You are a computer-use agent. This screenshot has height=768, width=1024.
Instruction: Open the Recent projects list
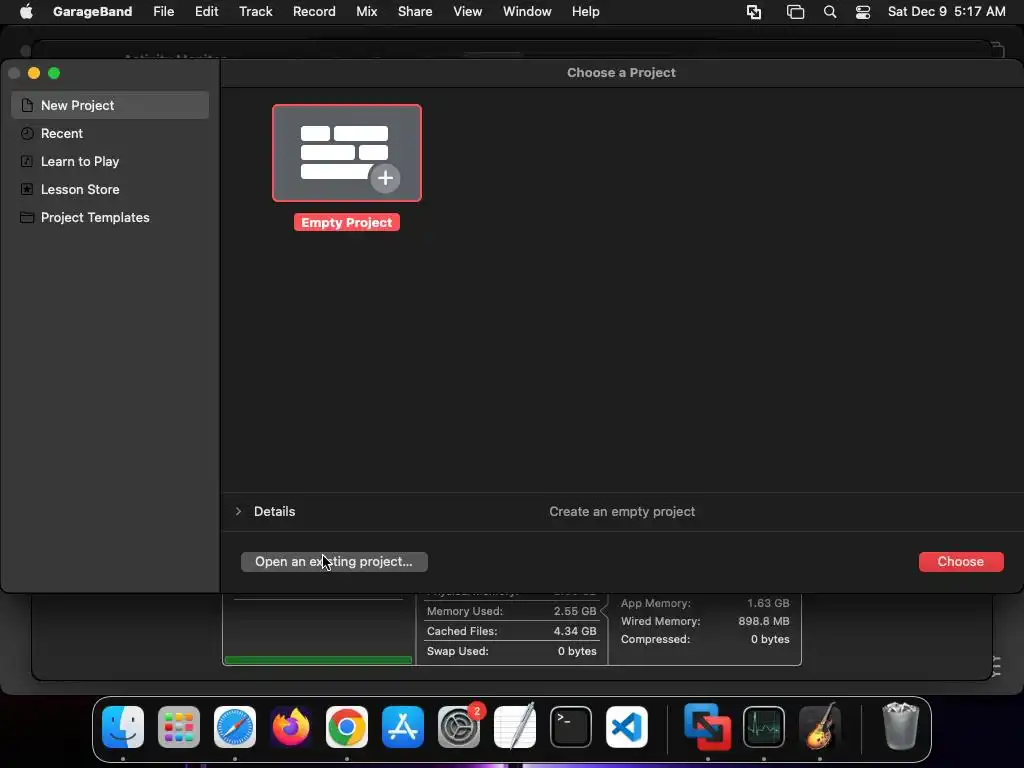110,133
